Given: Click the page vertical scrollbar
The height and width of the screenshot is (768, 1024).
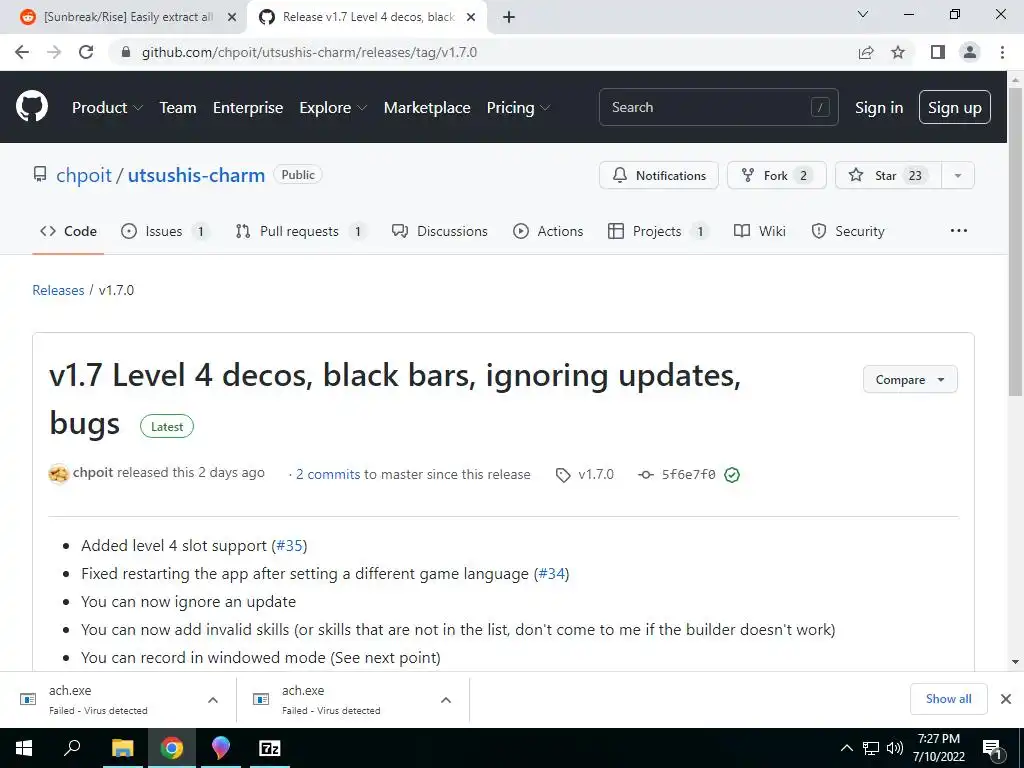Looking at the screenshot, I should coord(1015,242).
